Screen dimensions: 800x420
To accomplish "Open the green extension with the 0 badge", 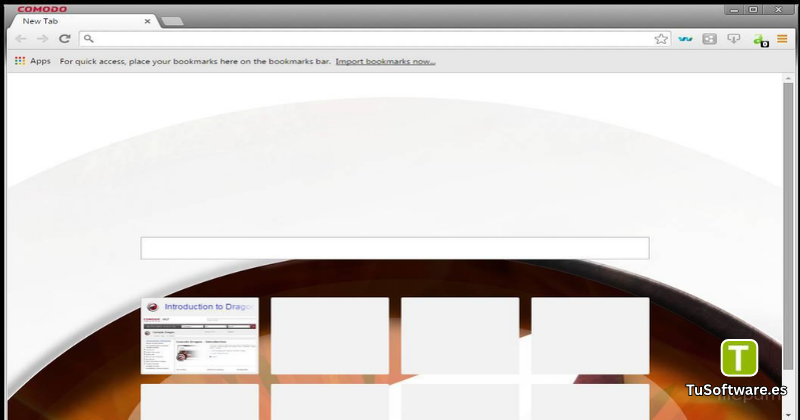I will pyautogui.click(x=760, y=40).
